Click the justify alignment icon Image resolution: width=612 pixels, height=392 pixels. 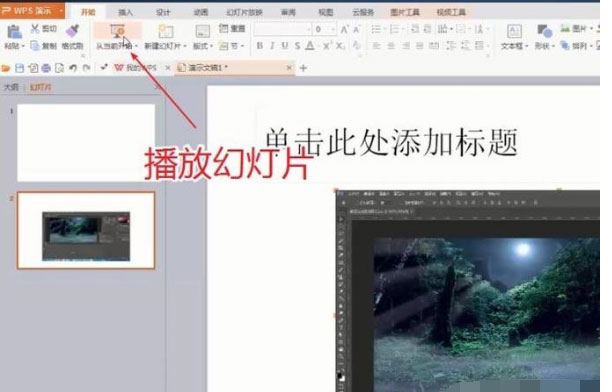point(420,46)
